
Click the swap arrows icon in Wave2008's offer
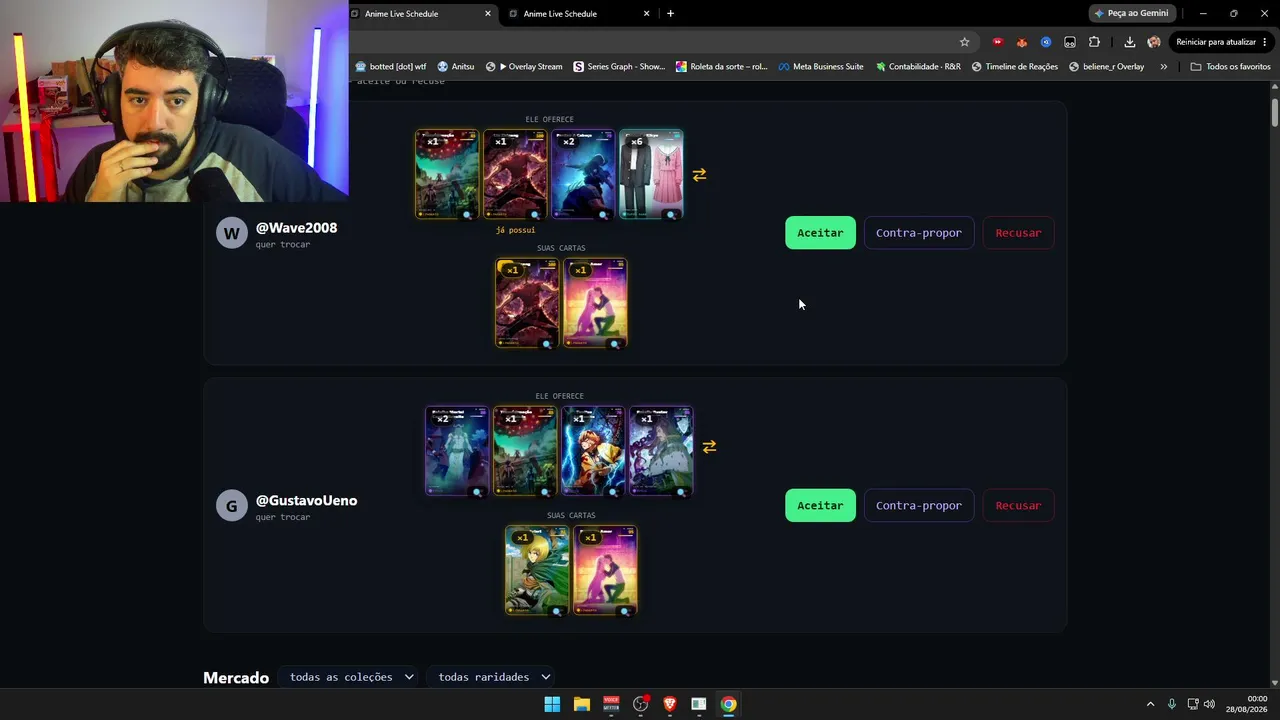point(699,175)
